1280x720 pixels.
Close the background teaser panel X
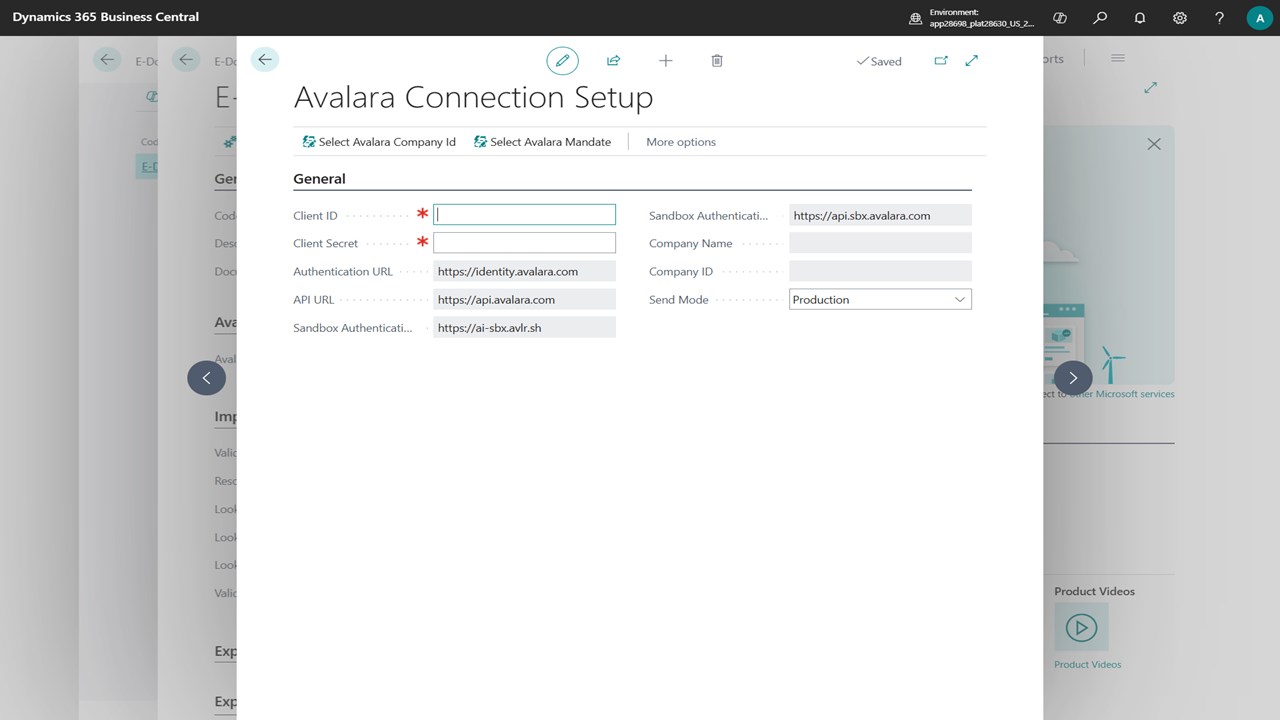[1154, 144]
